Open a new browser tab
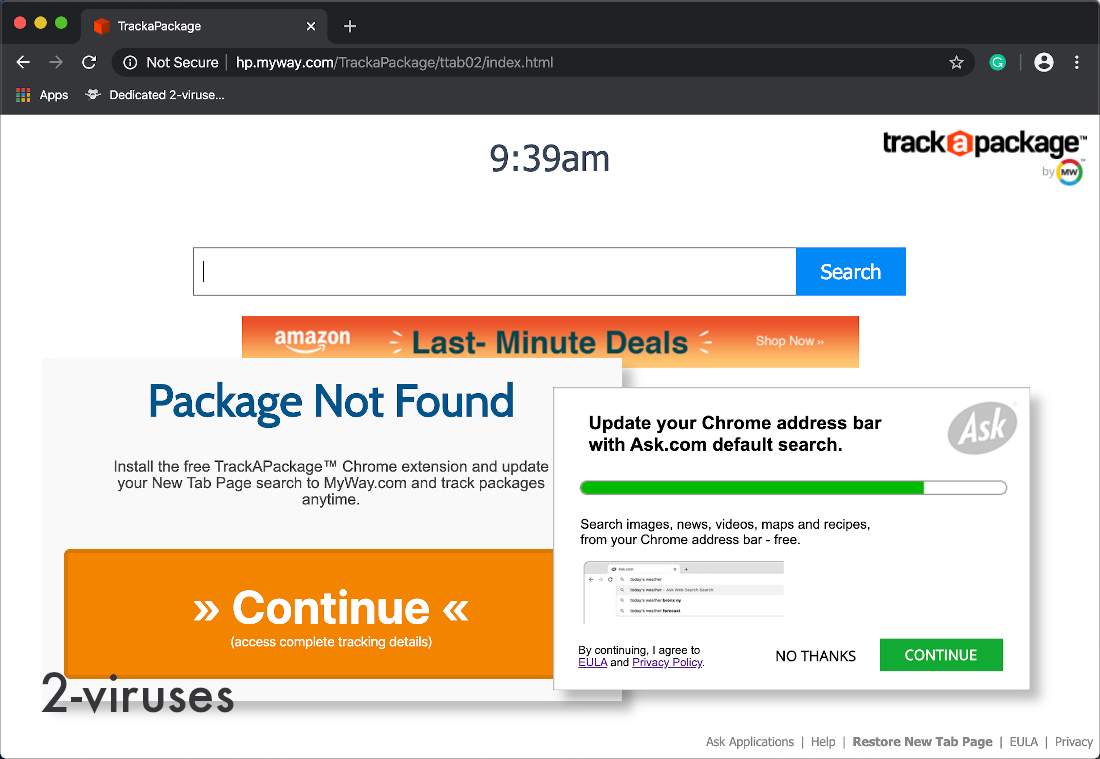Image resolution: width=1100 pixels, height=759 pixels. 349,26
